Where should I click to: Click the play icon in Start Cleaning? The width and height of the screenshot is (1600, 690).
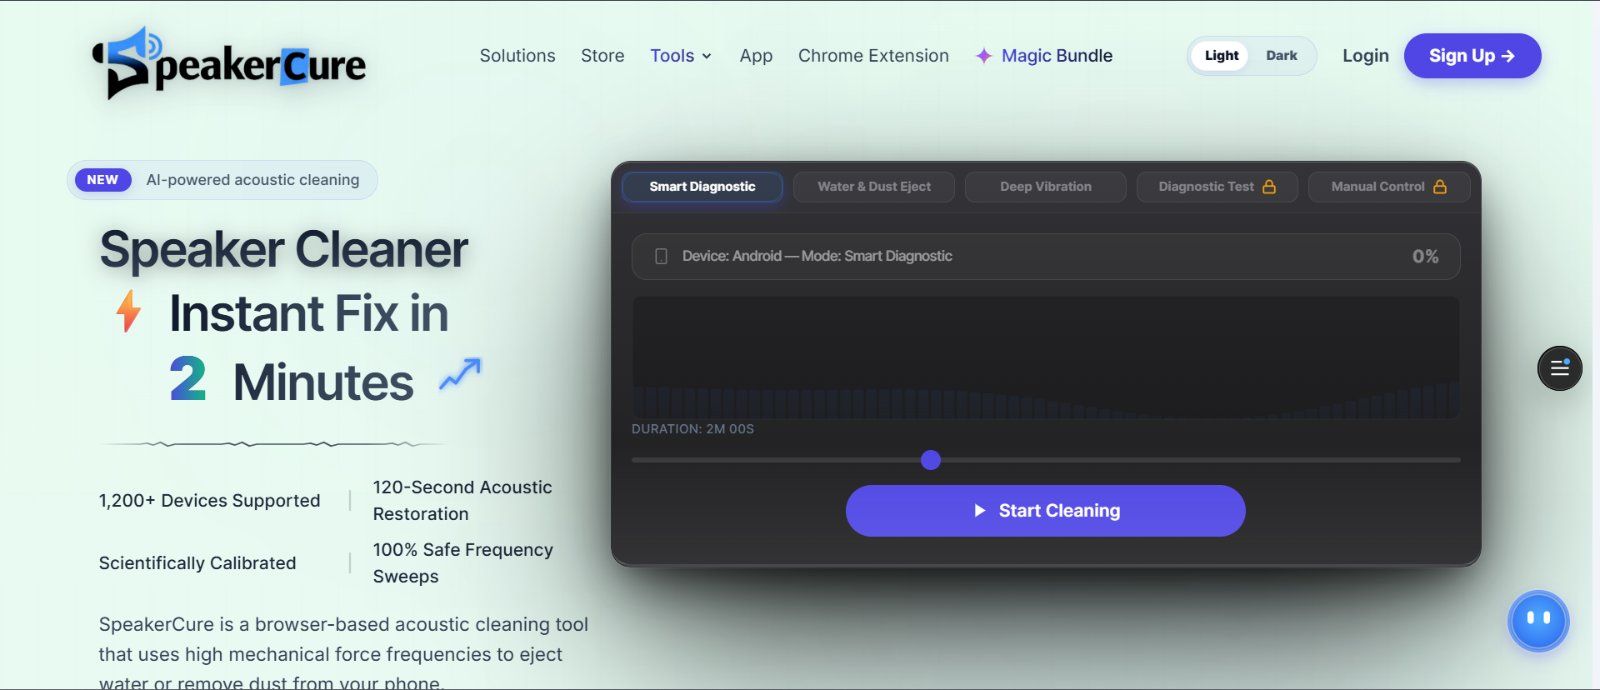(980, 511)
